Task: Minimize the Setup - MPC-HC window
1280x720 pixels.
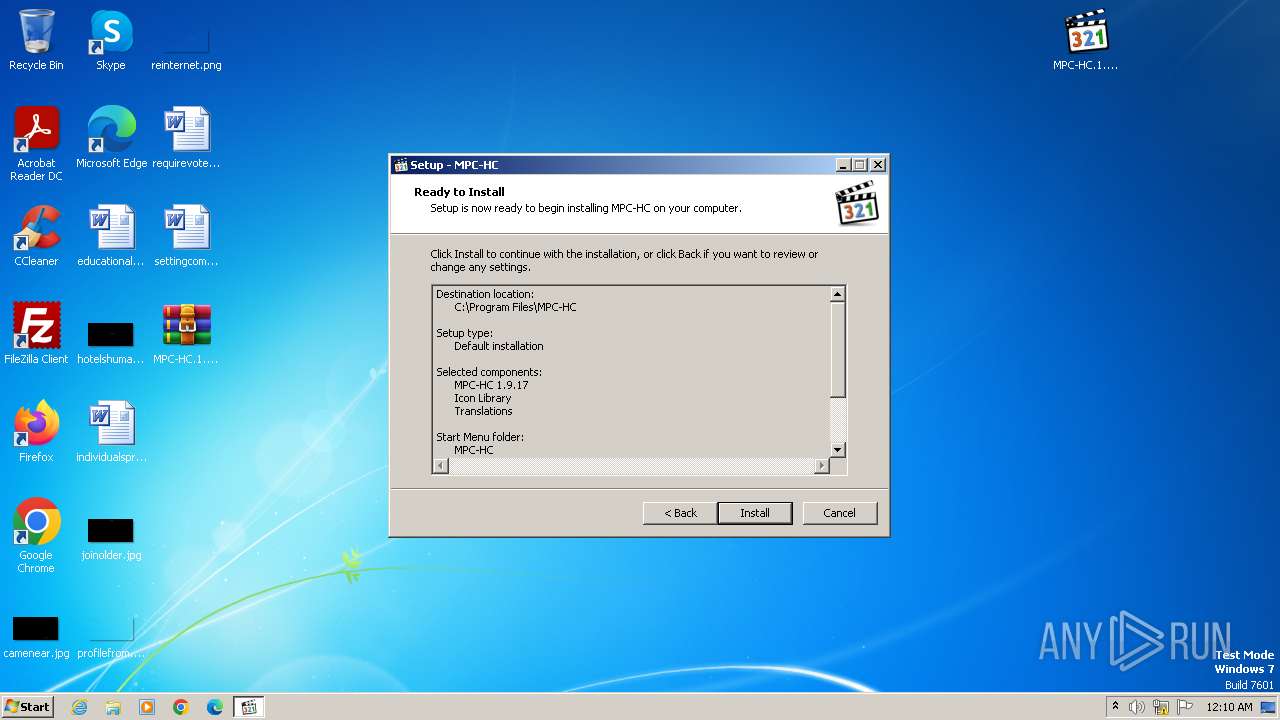Action: (x=843, y=165)
